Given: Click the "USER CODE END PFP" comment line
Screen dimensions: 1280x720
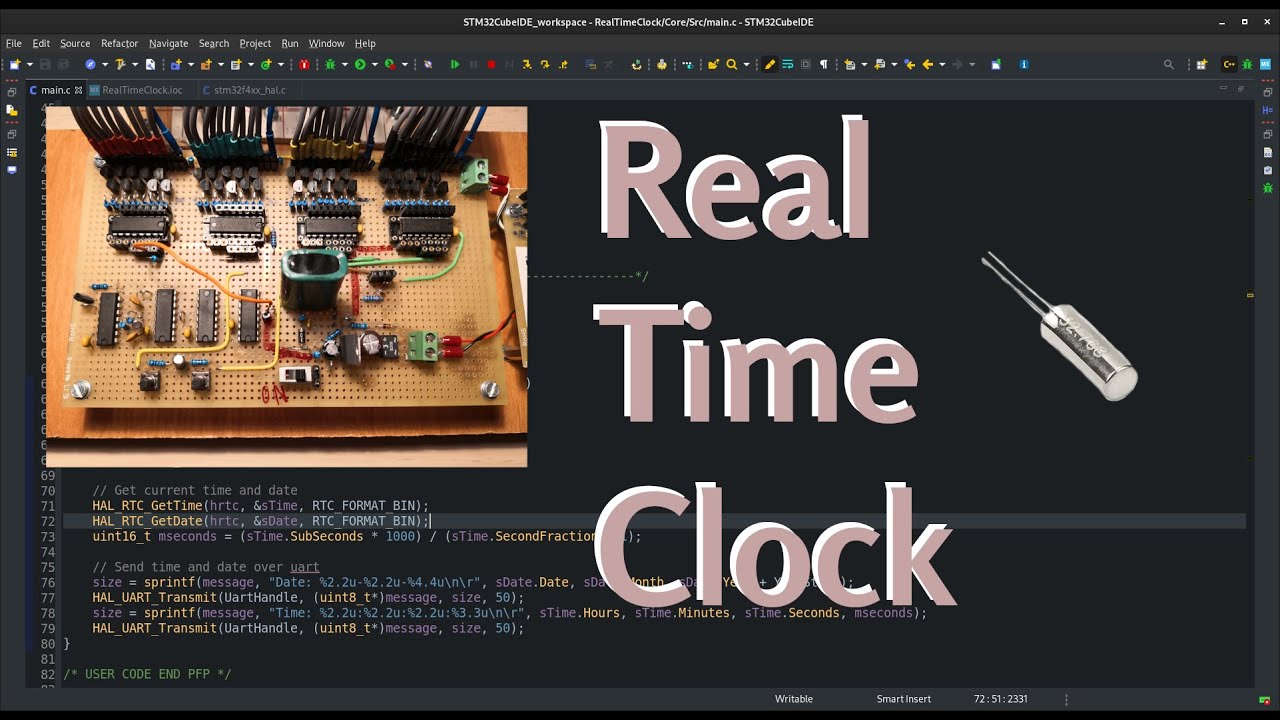Looking at the screenshot, I should 147,674.
